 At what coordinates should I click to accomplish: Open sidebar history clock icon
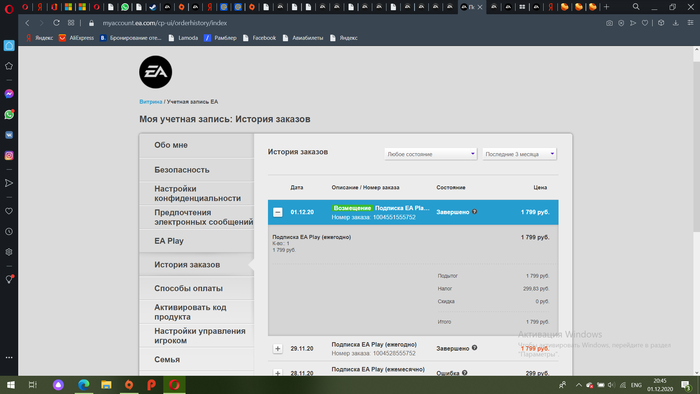[x=9, y=232]
